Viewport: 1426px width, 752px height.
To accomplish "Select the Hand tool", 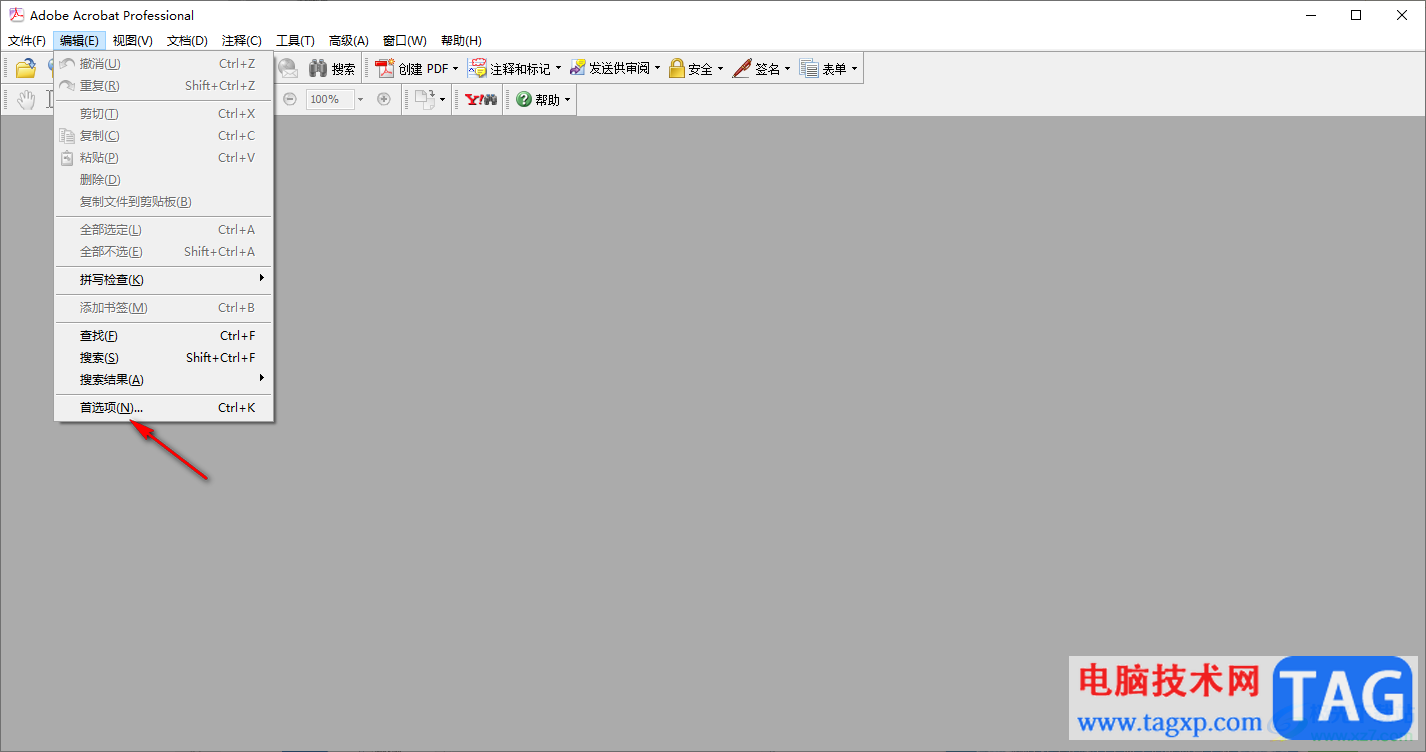I will (25, 99).
